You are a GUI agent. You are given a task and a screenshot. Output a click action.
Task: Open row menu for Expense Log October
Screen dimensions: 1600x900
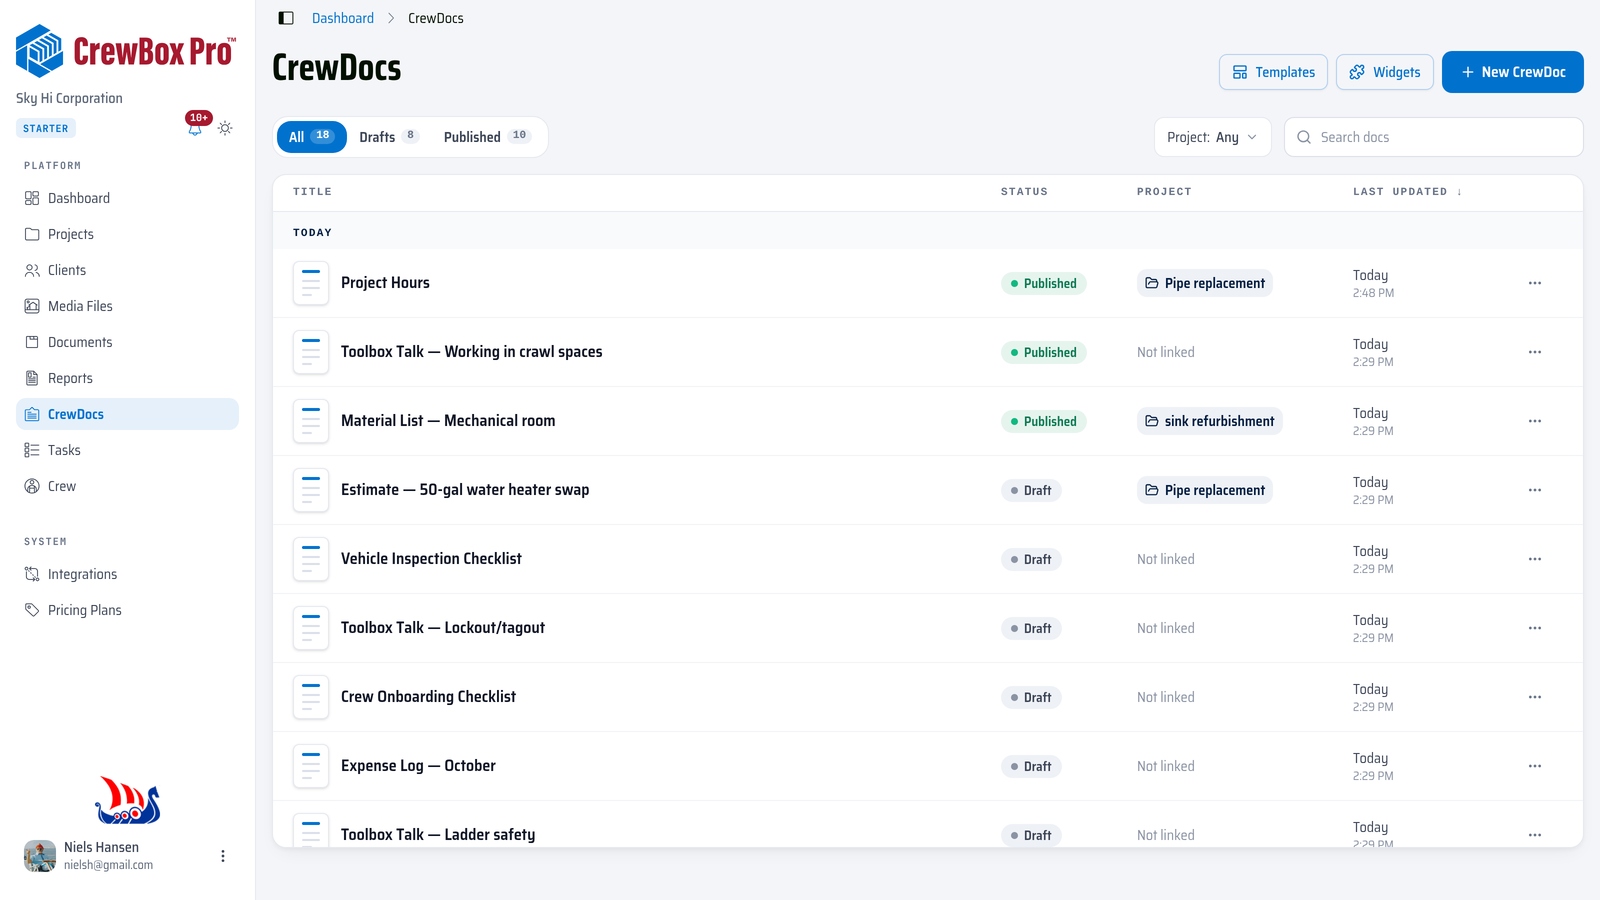pyautogui.click(x=1535, y=766)
